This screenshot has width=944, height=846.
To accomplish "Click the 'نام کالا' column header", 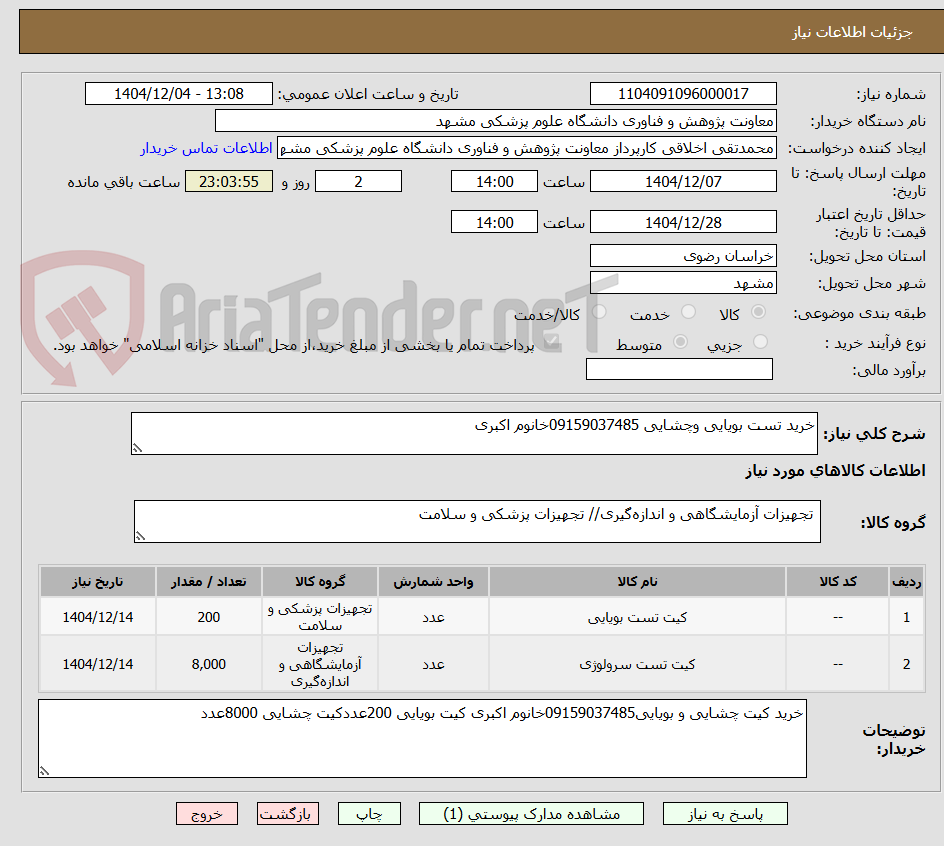I will 638,582.
